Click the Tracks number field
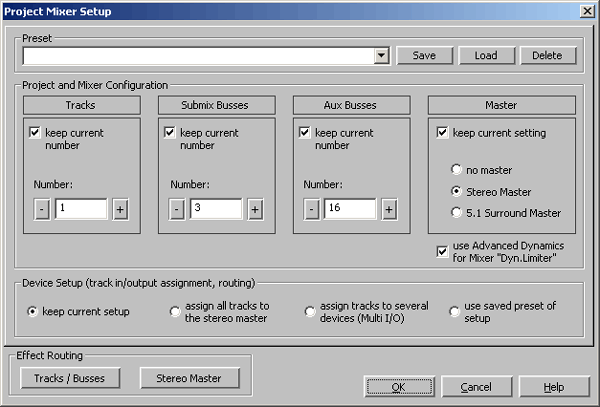600x407 pixels. click(x=81, y=209)
